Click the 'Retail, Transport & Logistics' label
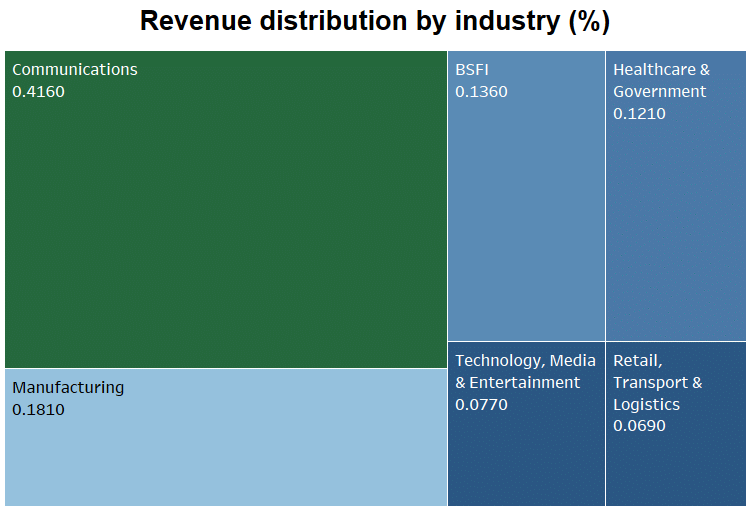750x510 pixels. [657, 382]
